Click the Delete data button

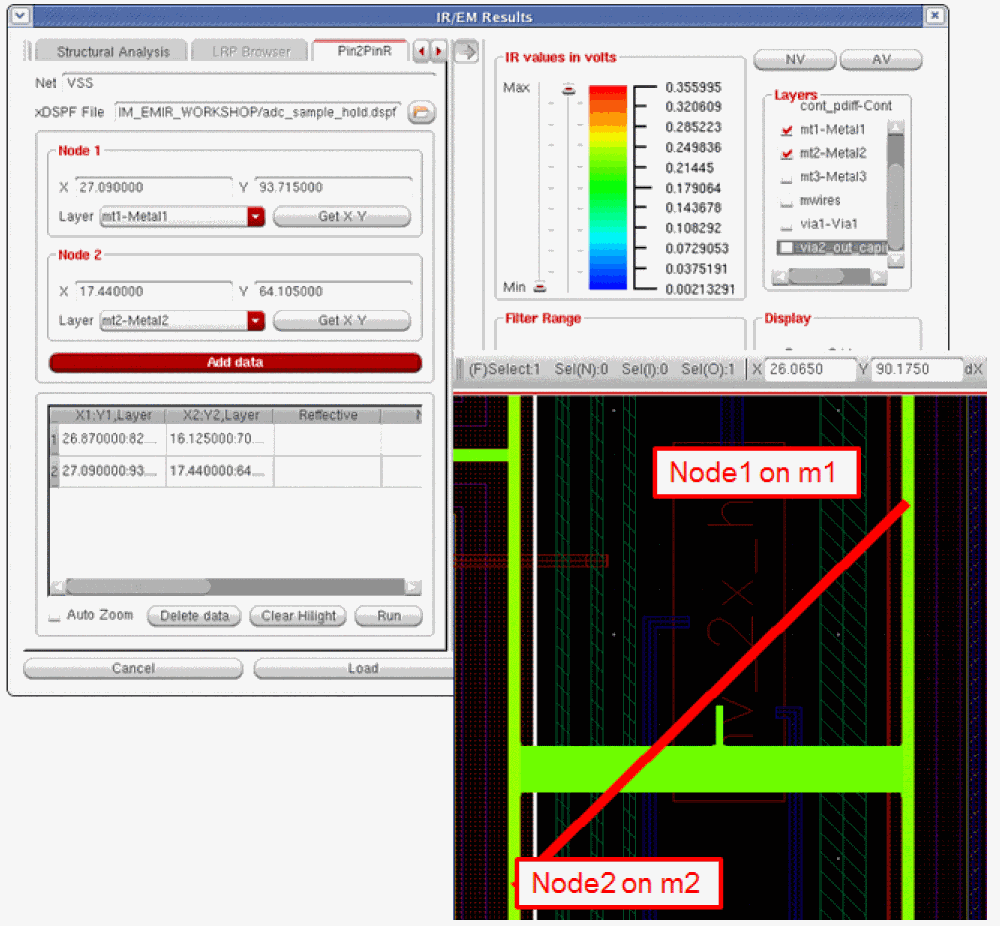click(194, 616)
